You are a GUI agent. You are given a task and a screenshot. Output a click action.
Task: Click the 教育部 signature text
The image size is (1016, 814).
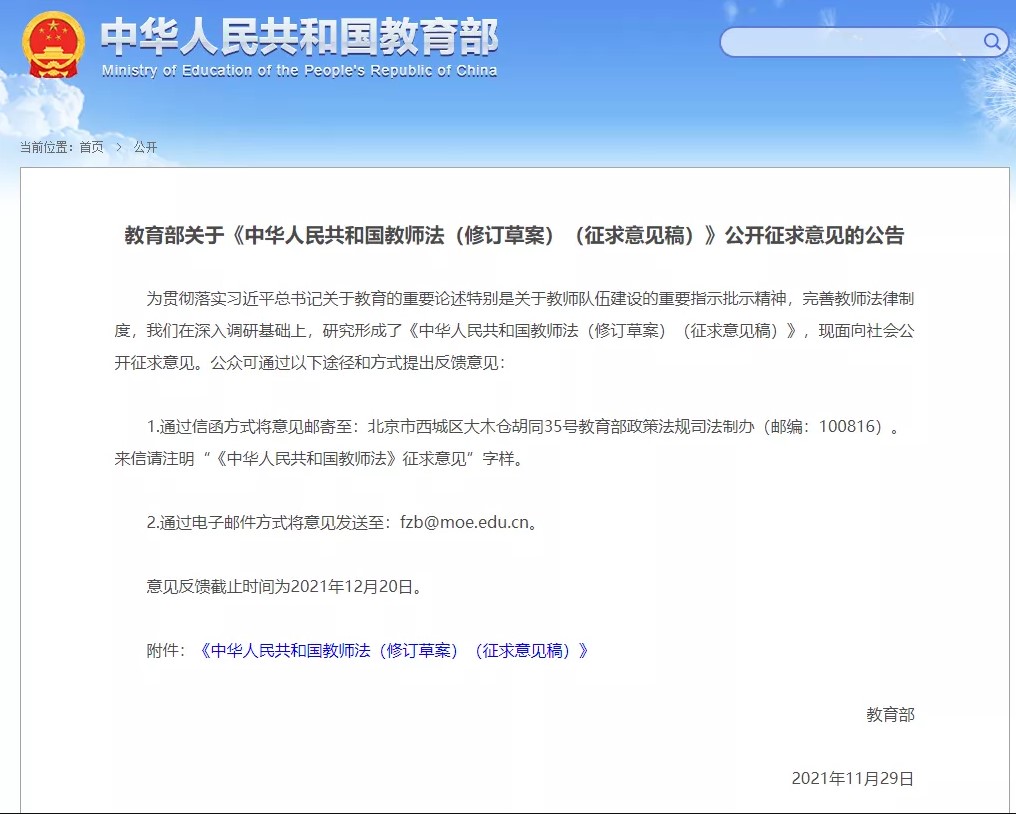click(x=890, y=715)
